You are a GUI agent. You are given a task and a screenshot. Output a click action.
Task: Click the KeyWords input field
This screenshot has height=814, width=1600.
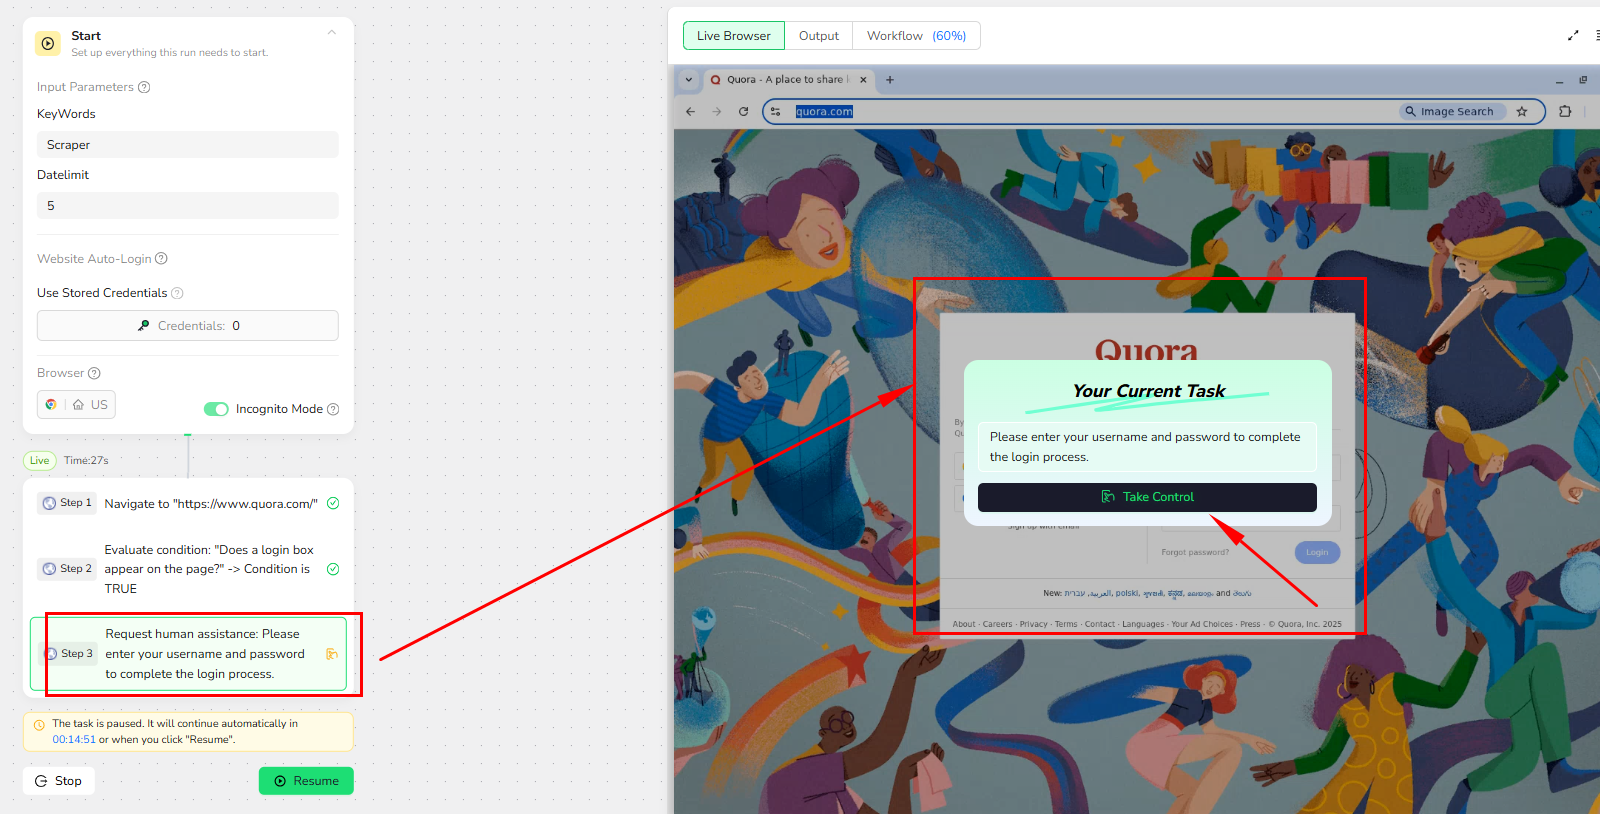[x=187, y=145]
